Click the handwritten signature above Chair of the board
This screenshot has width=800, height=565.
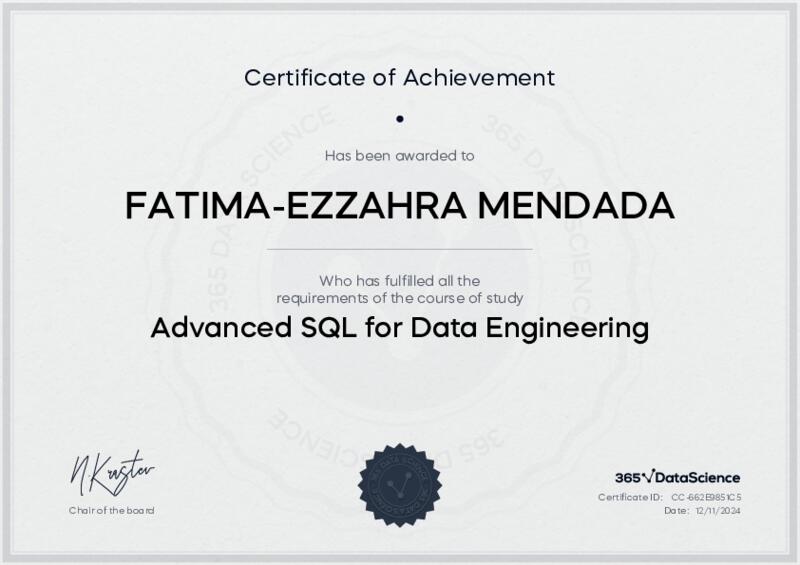tap(111, 472)
